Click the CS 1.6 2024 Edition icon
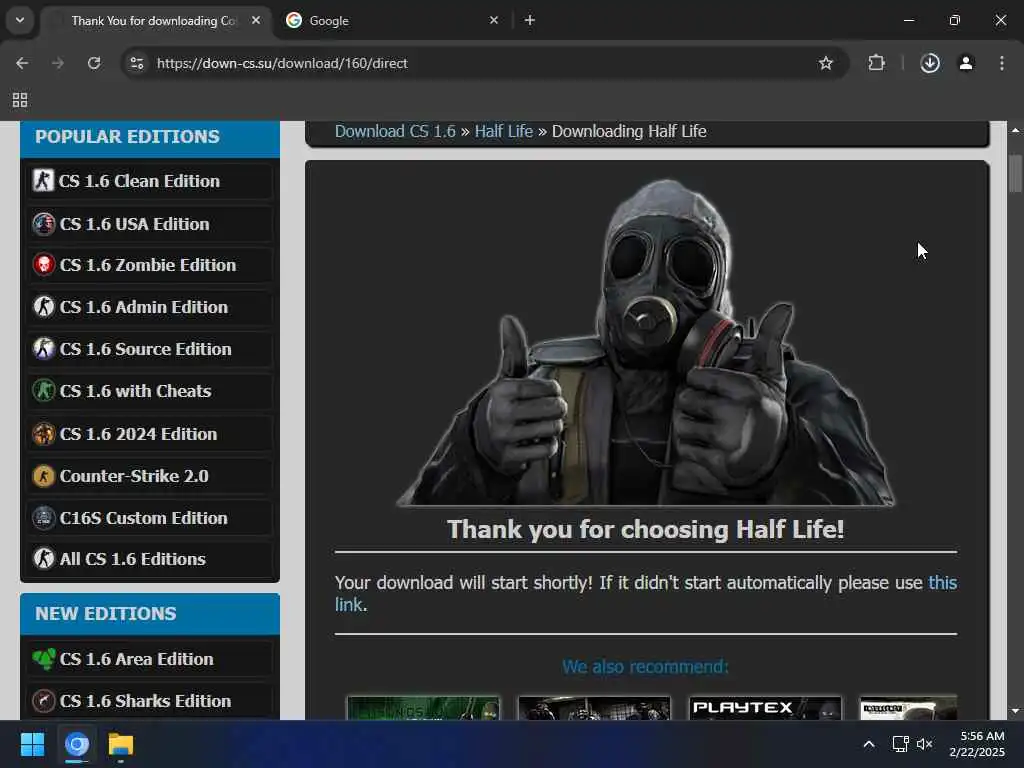 [x=44, y=434]
